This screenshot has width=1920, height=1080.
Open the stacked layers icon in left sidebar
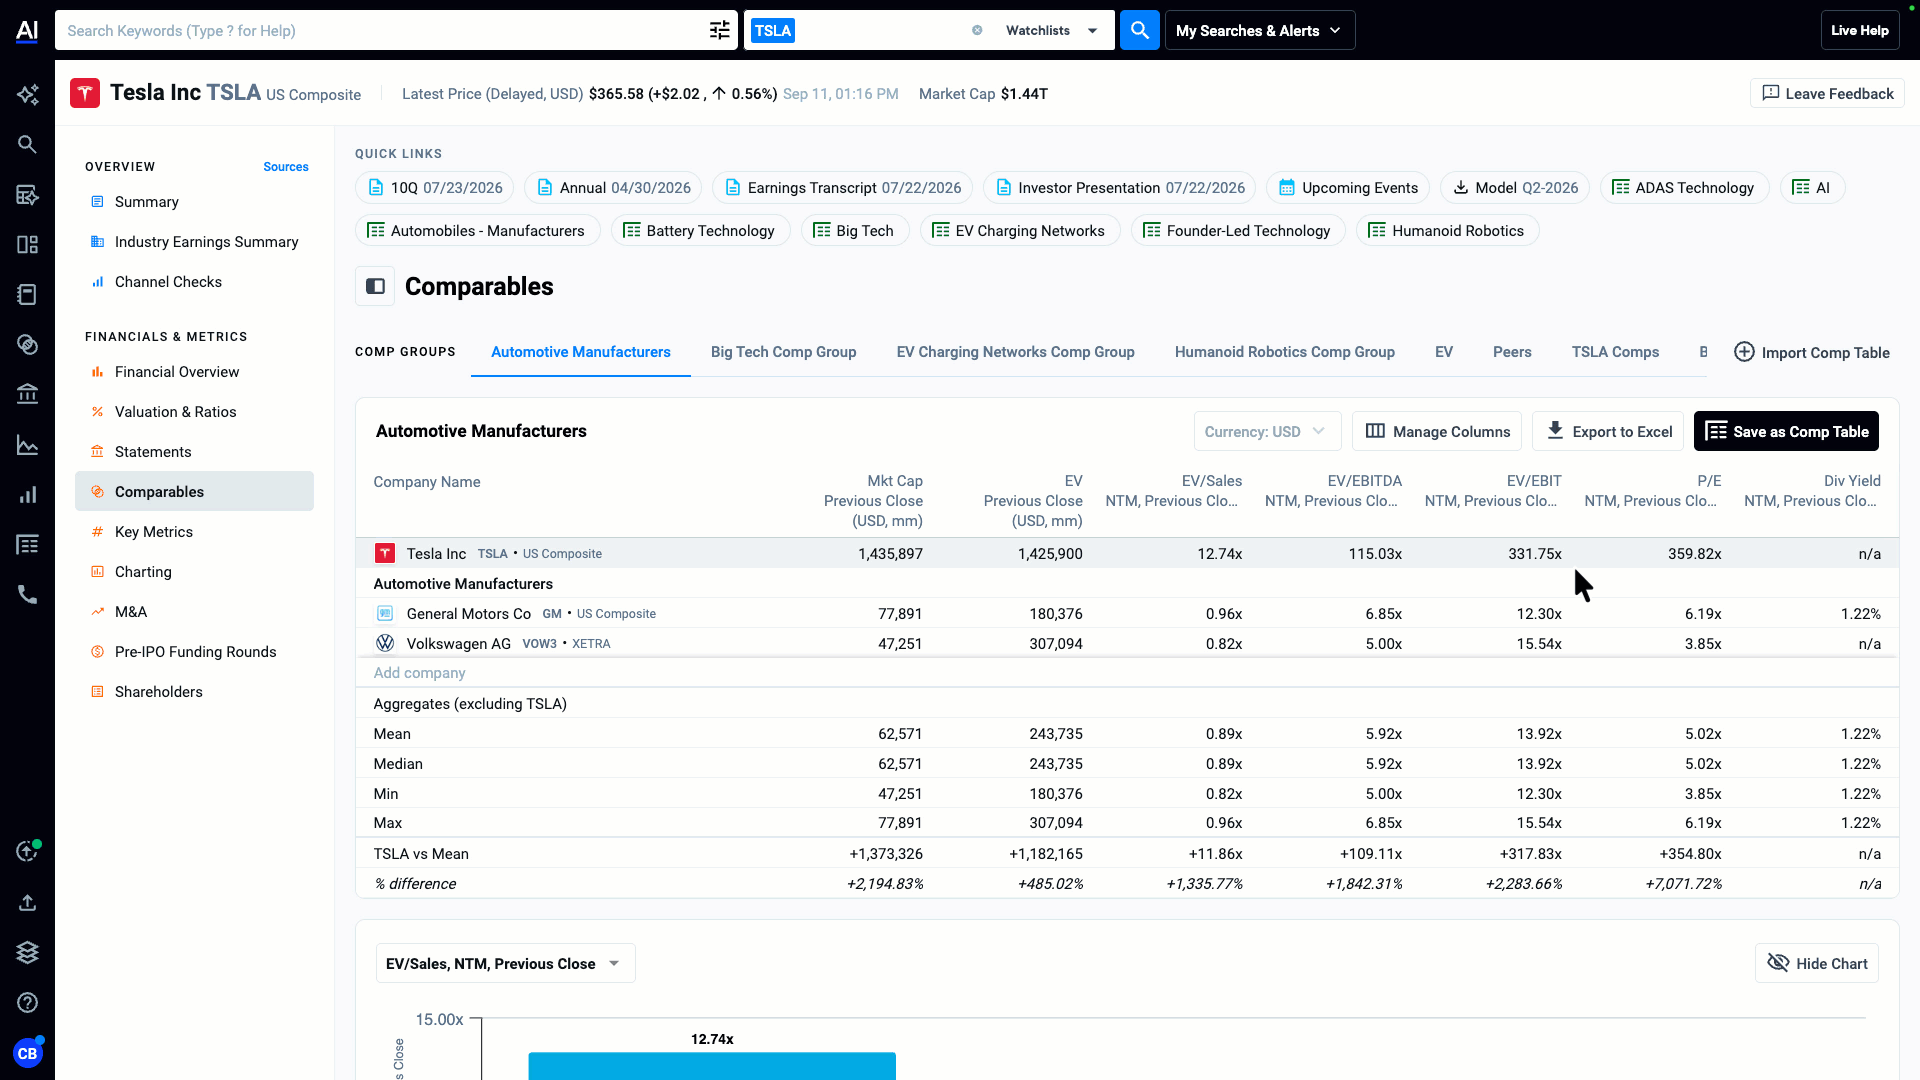pyautogui.click(x=27, y=953)
